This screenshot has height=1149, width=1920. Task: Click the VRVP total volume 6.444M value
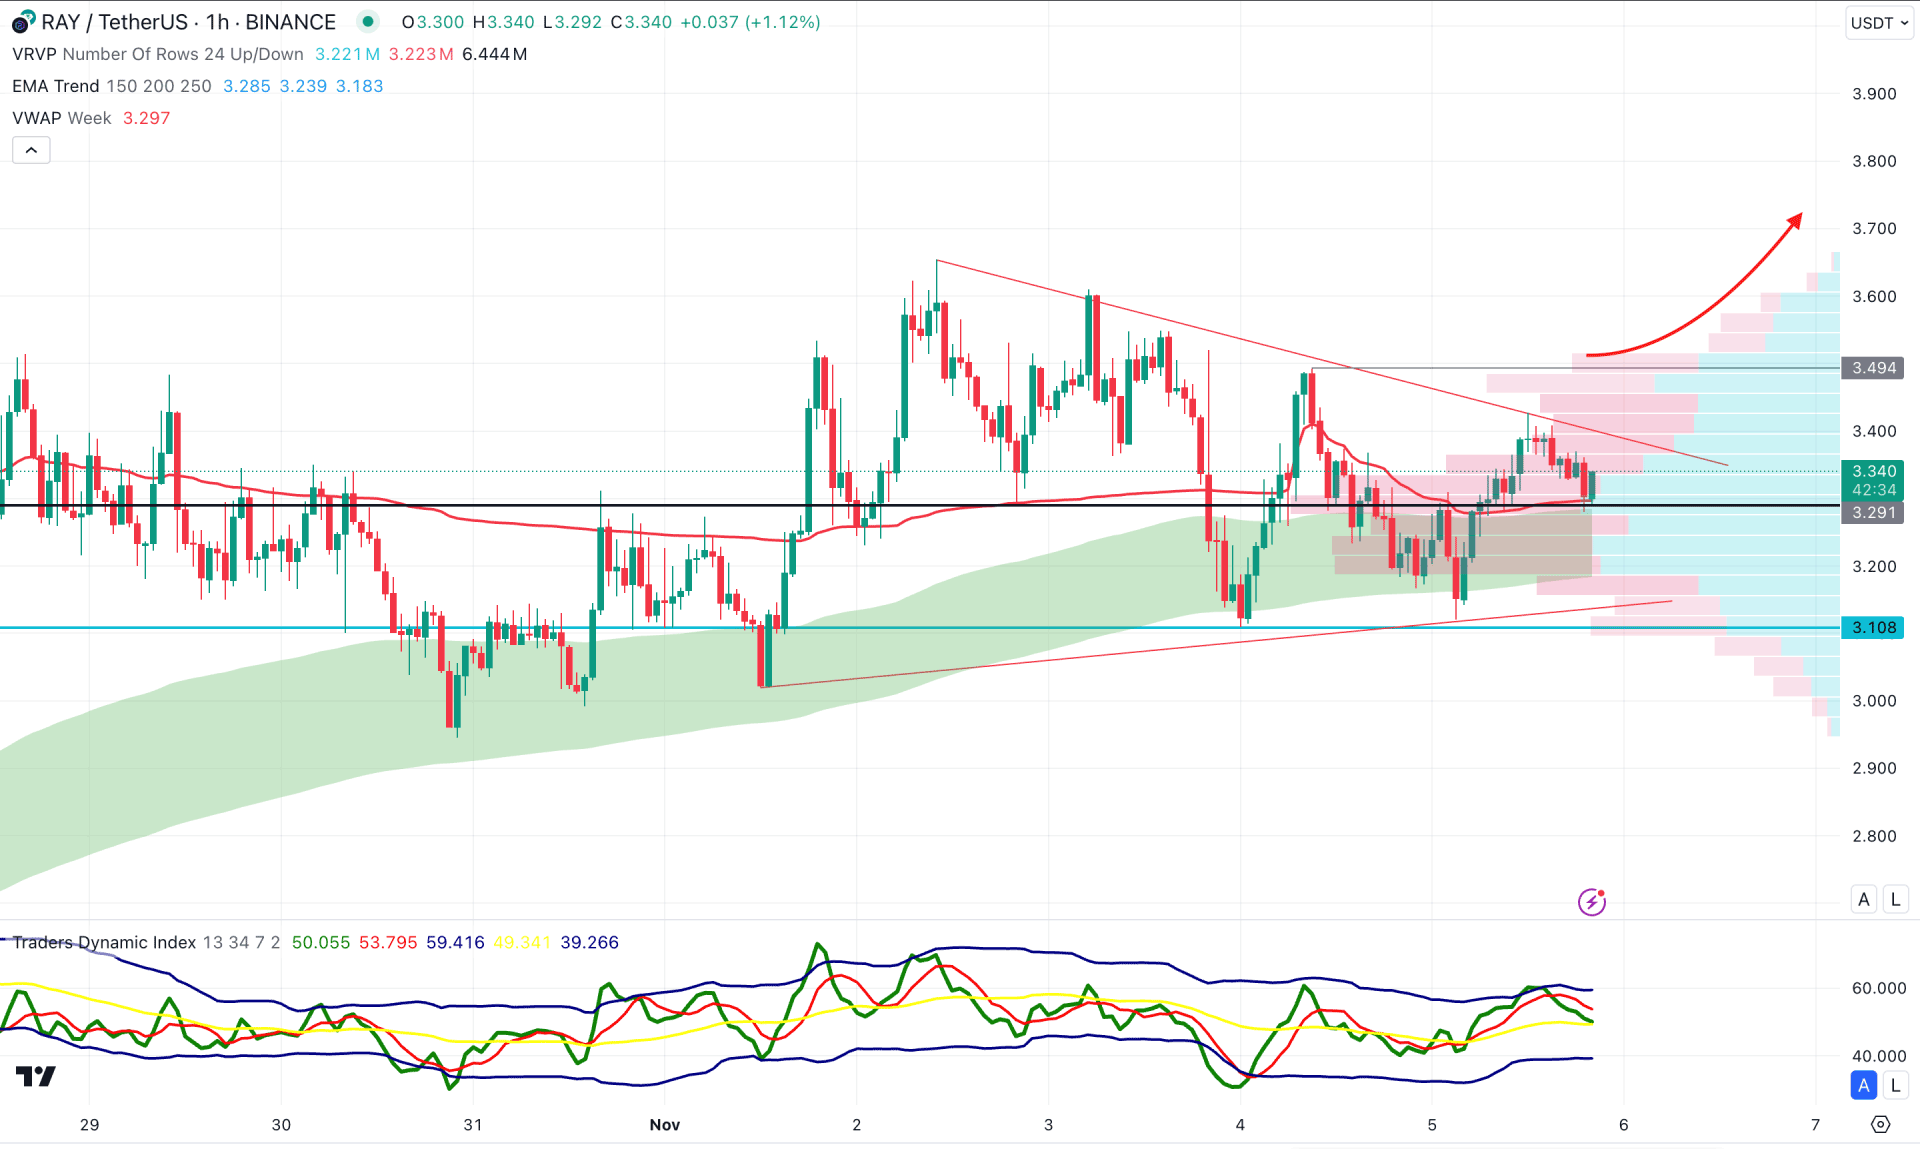click(495, 54)
